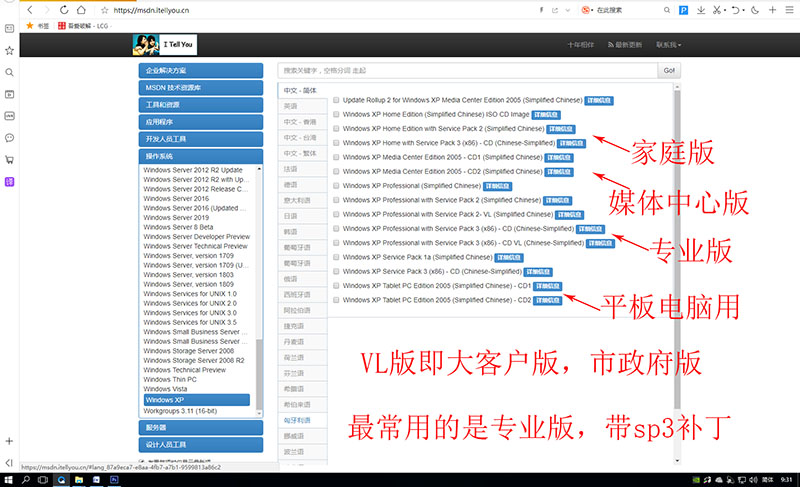The image size is (800, 487).
Task: Open the browser hamburger menu
Action: pyautogui.click(x=789, y=10)
